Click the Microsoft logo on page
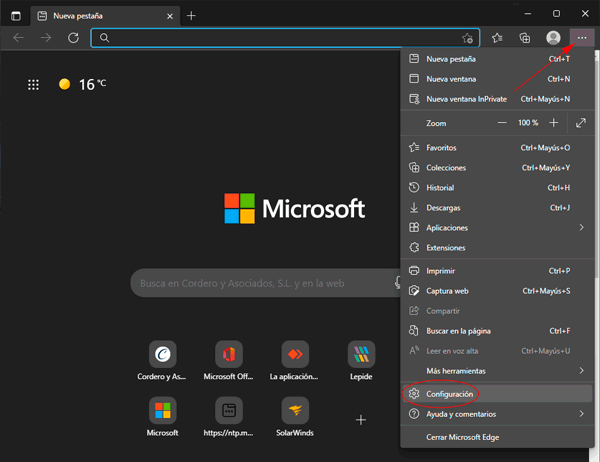This screenshot has height=462, width=600. click(x=295, y=208)
